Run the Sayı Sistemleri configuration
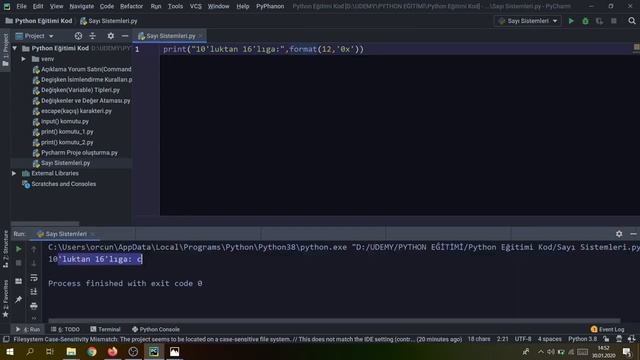Image resolution: width=640 pixels, height=360 pixels. pyautogui.click(x=571, y=21)
